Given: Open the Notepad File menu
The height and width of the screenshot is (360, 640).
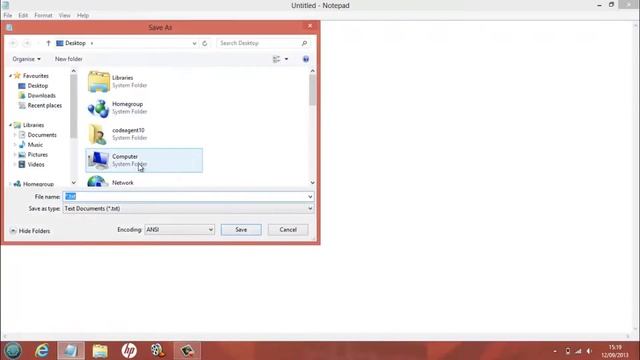Looking at the screenshot, I should click(x=8, y=16).
